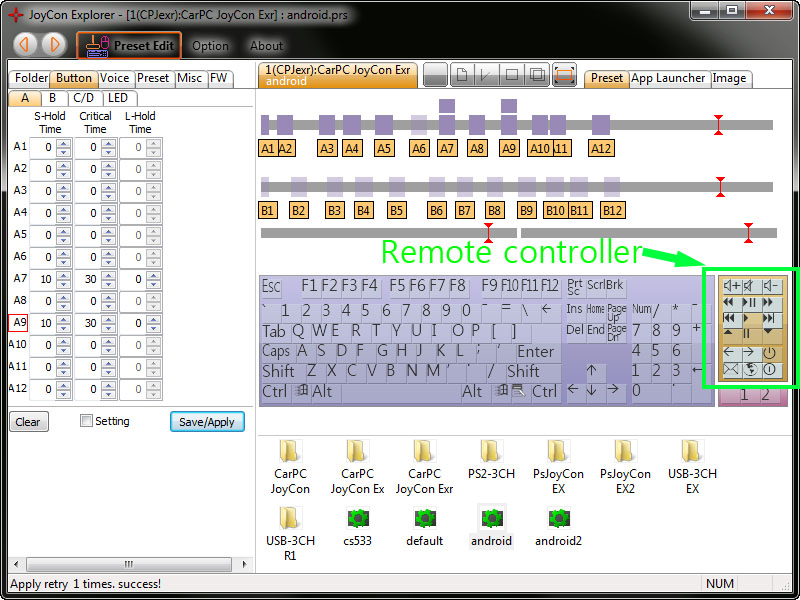800x600 pixels.
Task: Click the single square toolbar icon
Action: [511, 76]
